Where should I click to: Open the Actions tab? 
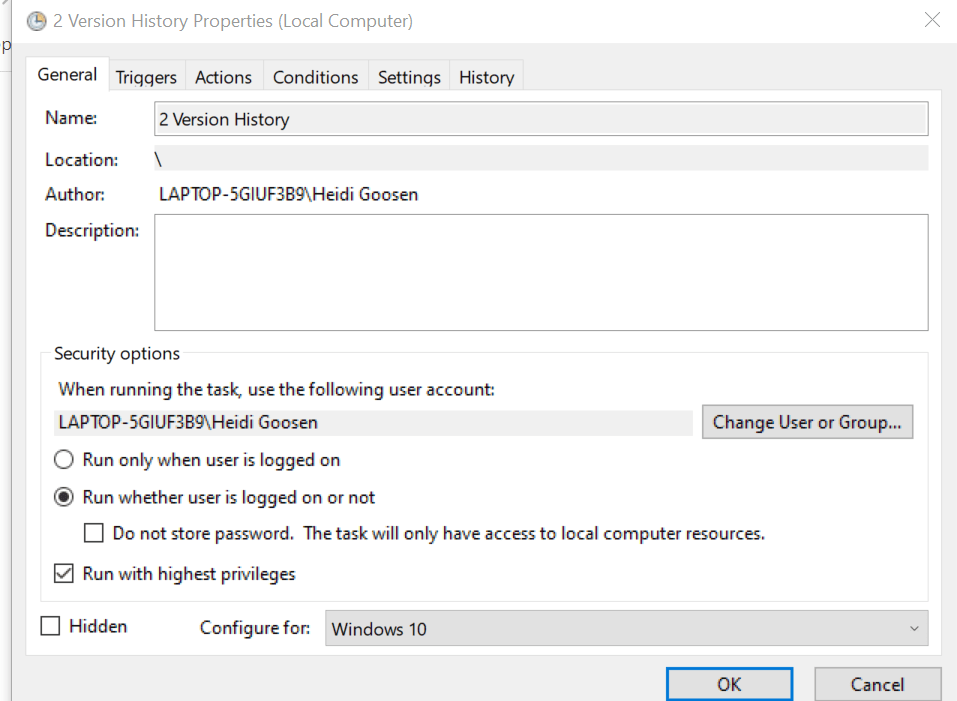point(223,76)
